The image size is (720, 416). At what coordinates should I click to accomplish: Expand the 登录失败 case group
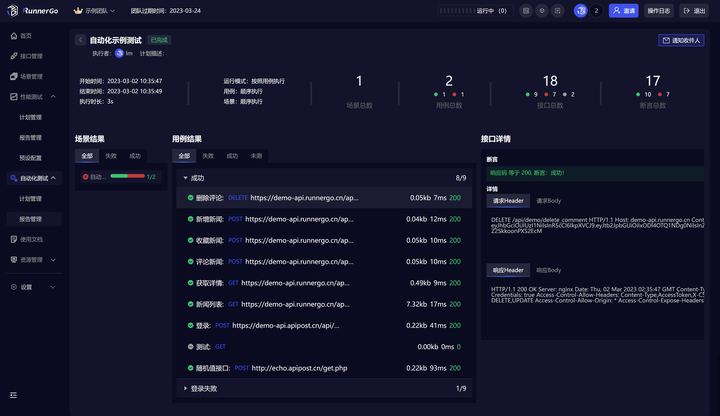tap(324, 388)
